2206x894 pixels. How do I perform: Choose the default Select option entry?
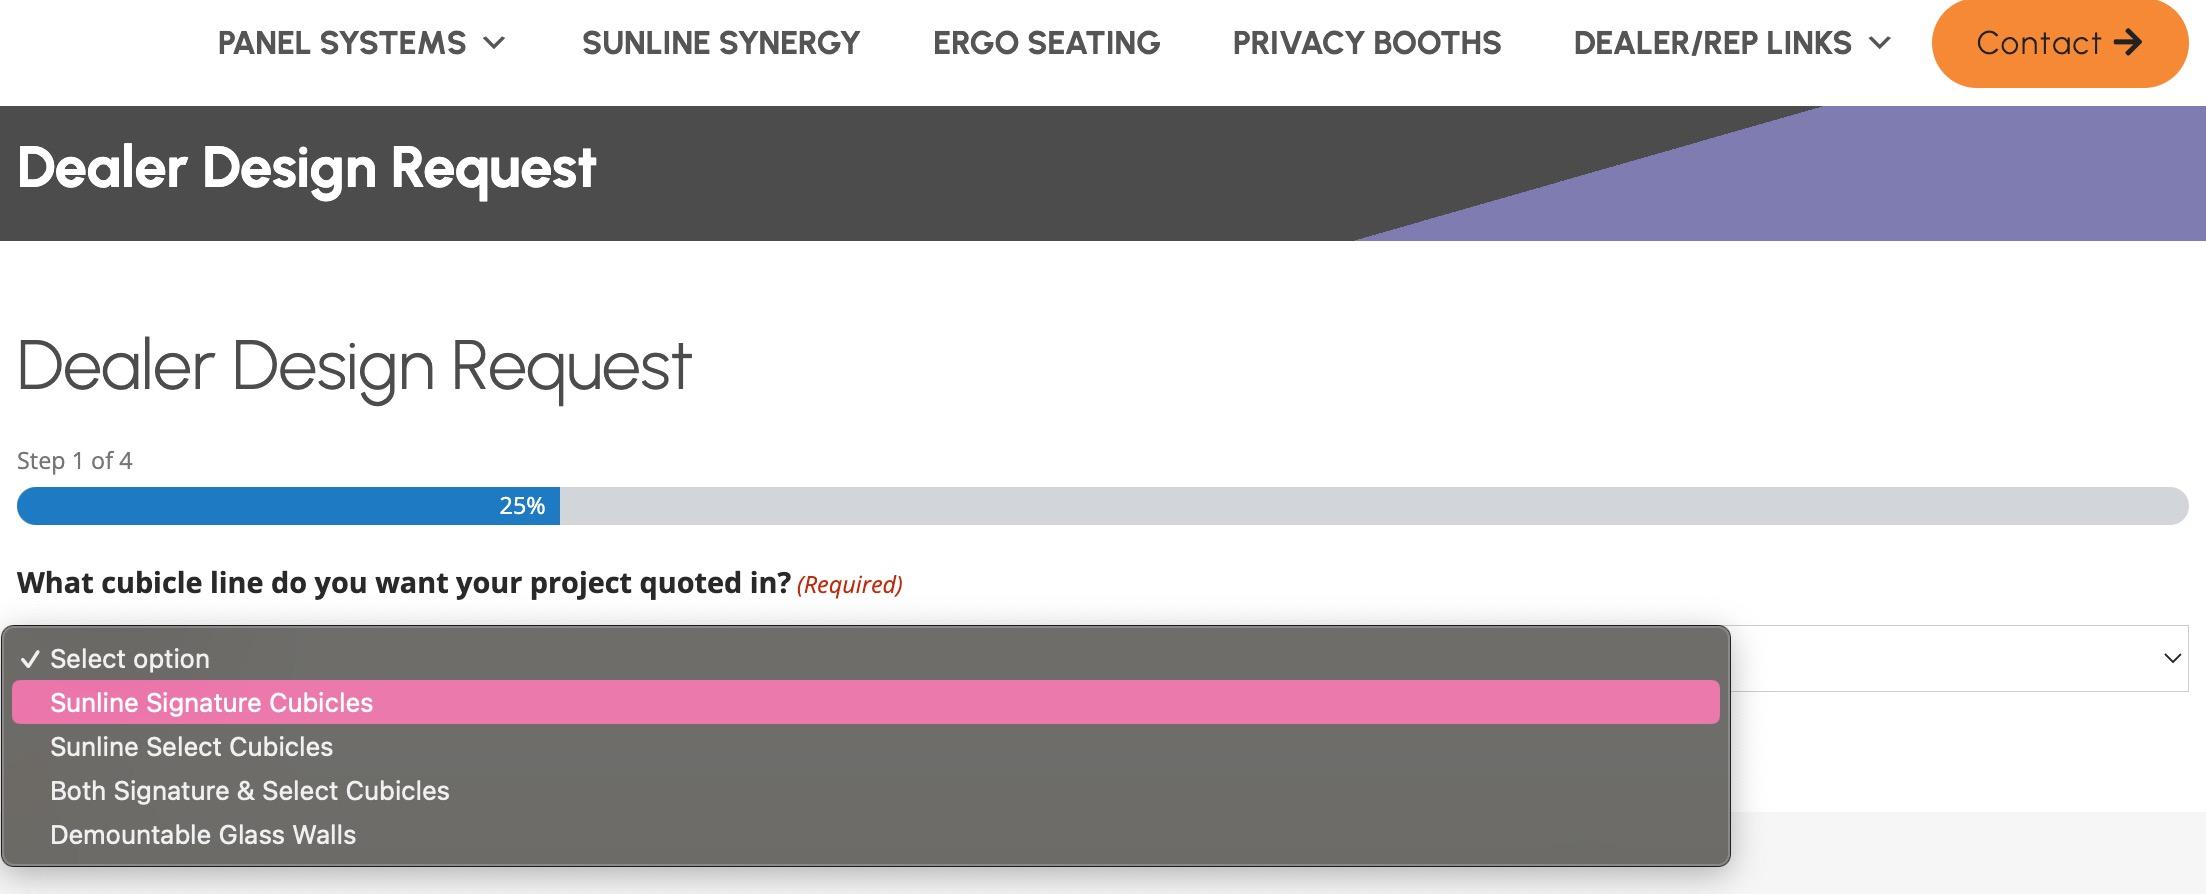click(130, 659)
